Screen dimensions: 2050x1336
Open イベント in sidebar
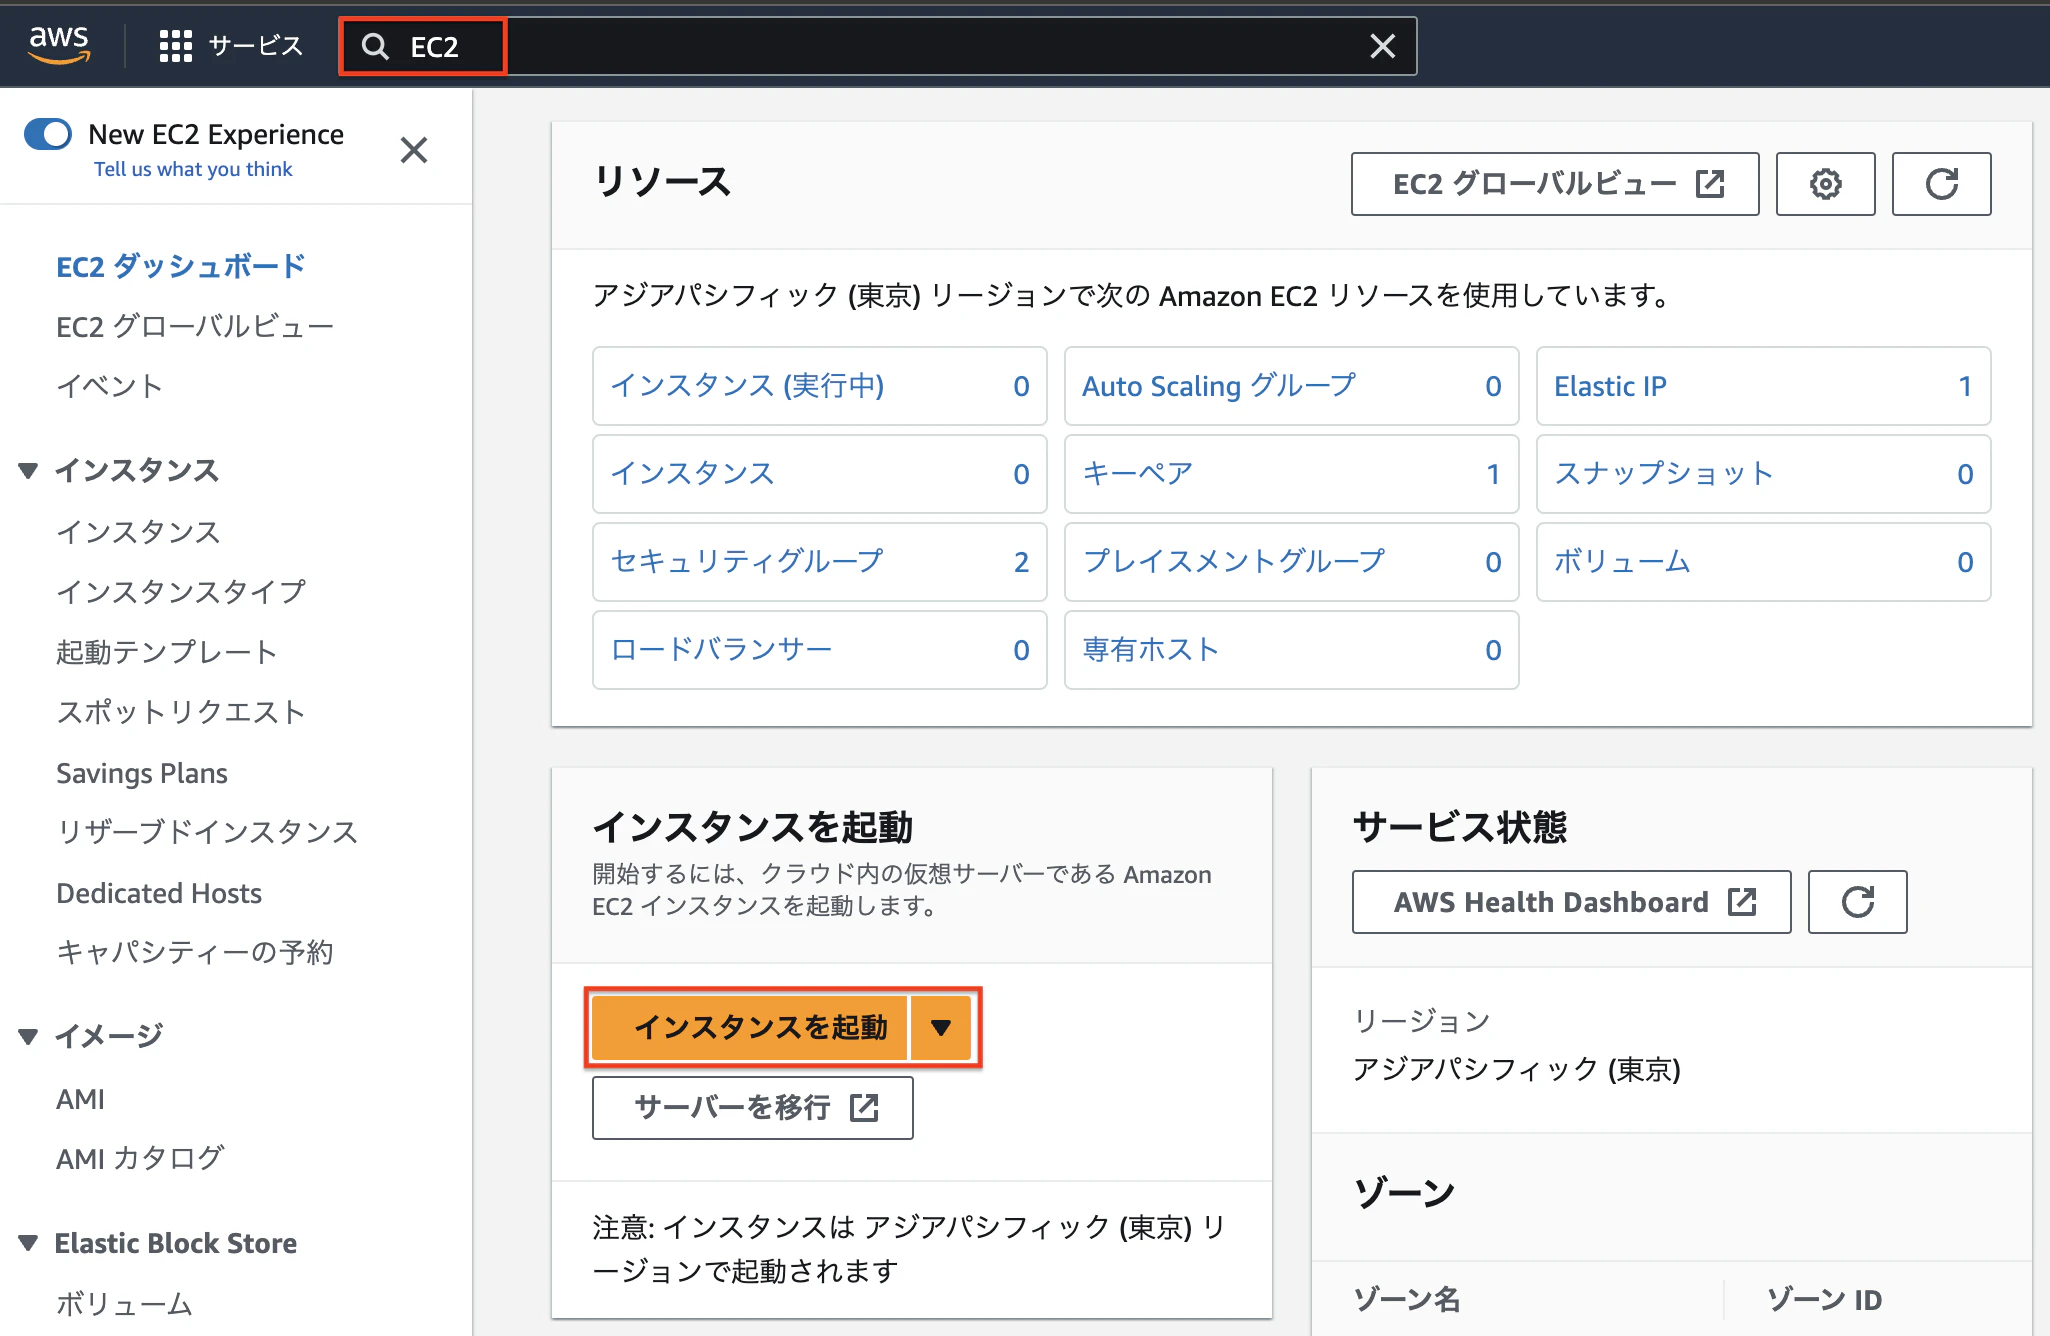click(109, 386)
